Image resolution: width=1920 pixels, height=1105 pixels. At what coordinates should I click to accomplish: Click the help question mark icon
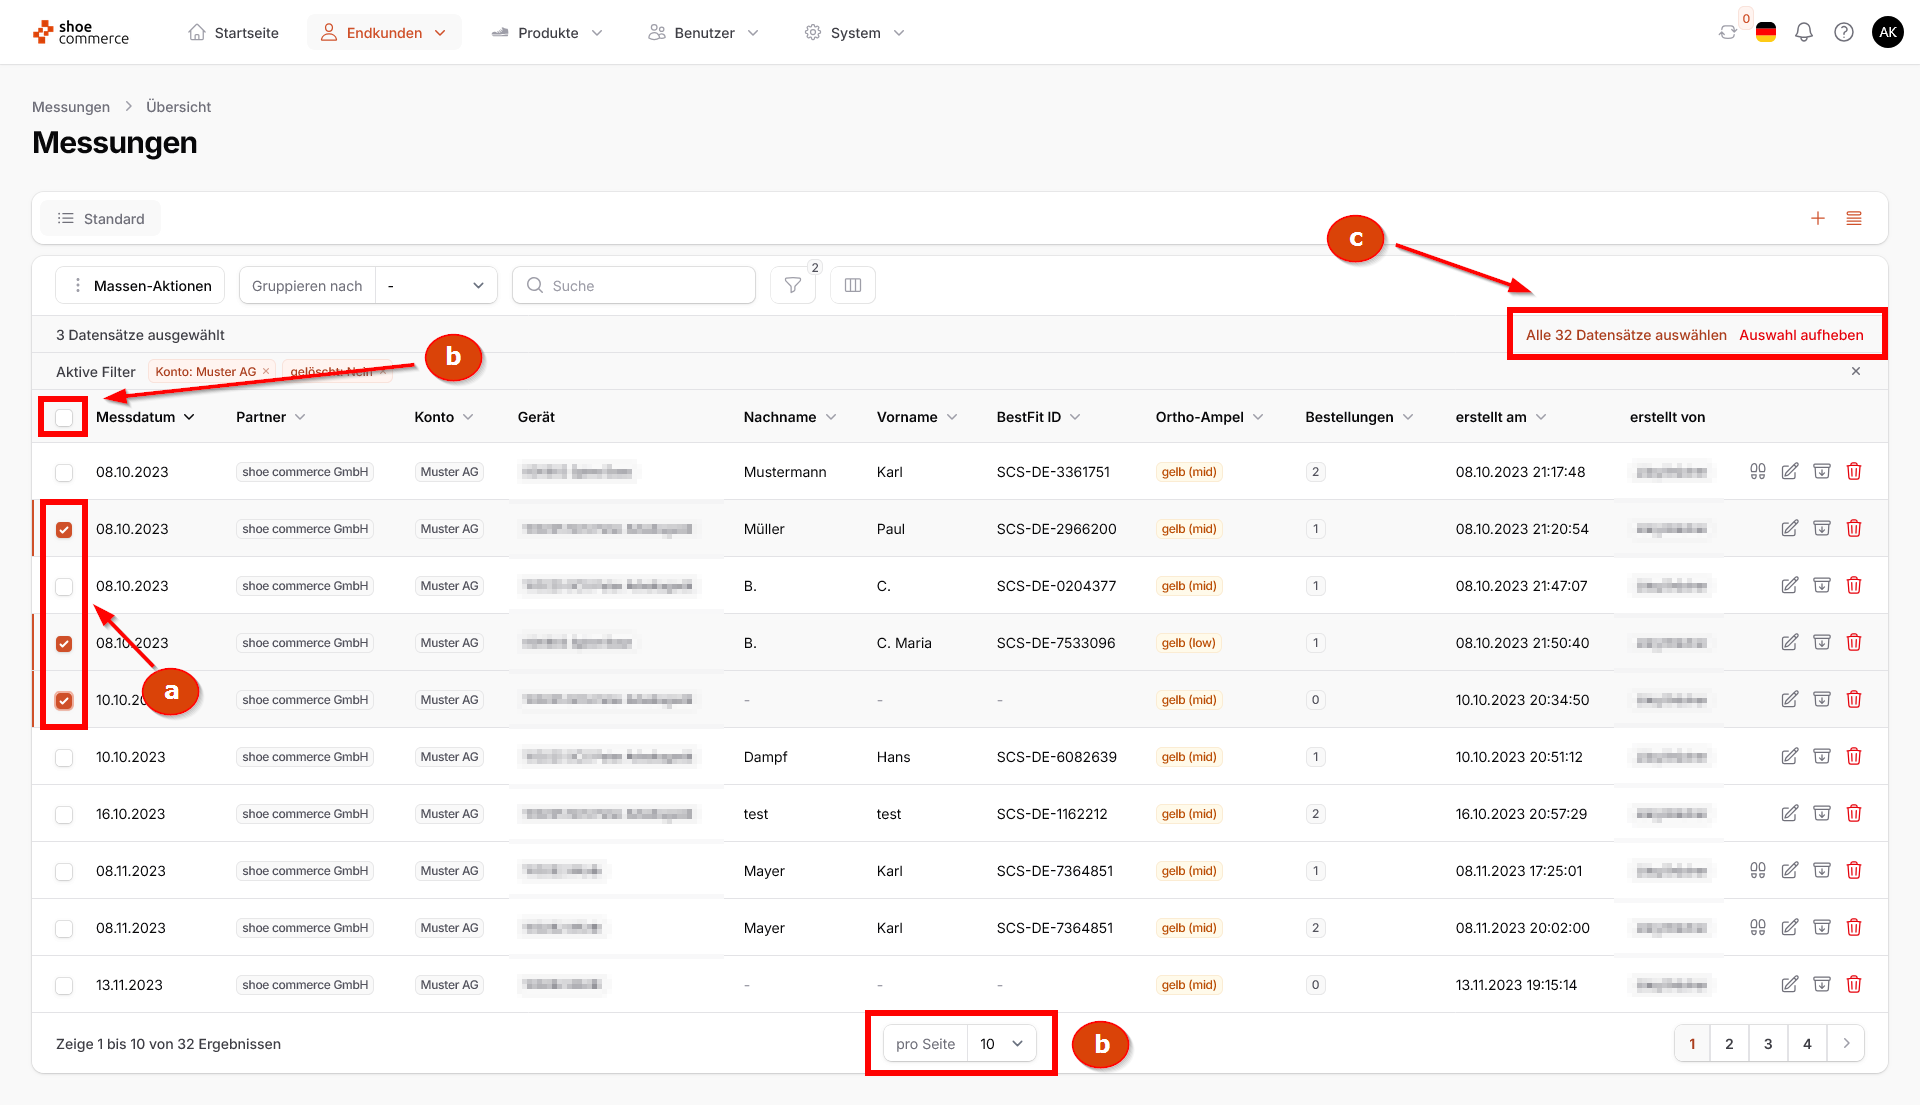[1844, 33]
